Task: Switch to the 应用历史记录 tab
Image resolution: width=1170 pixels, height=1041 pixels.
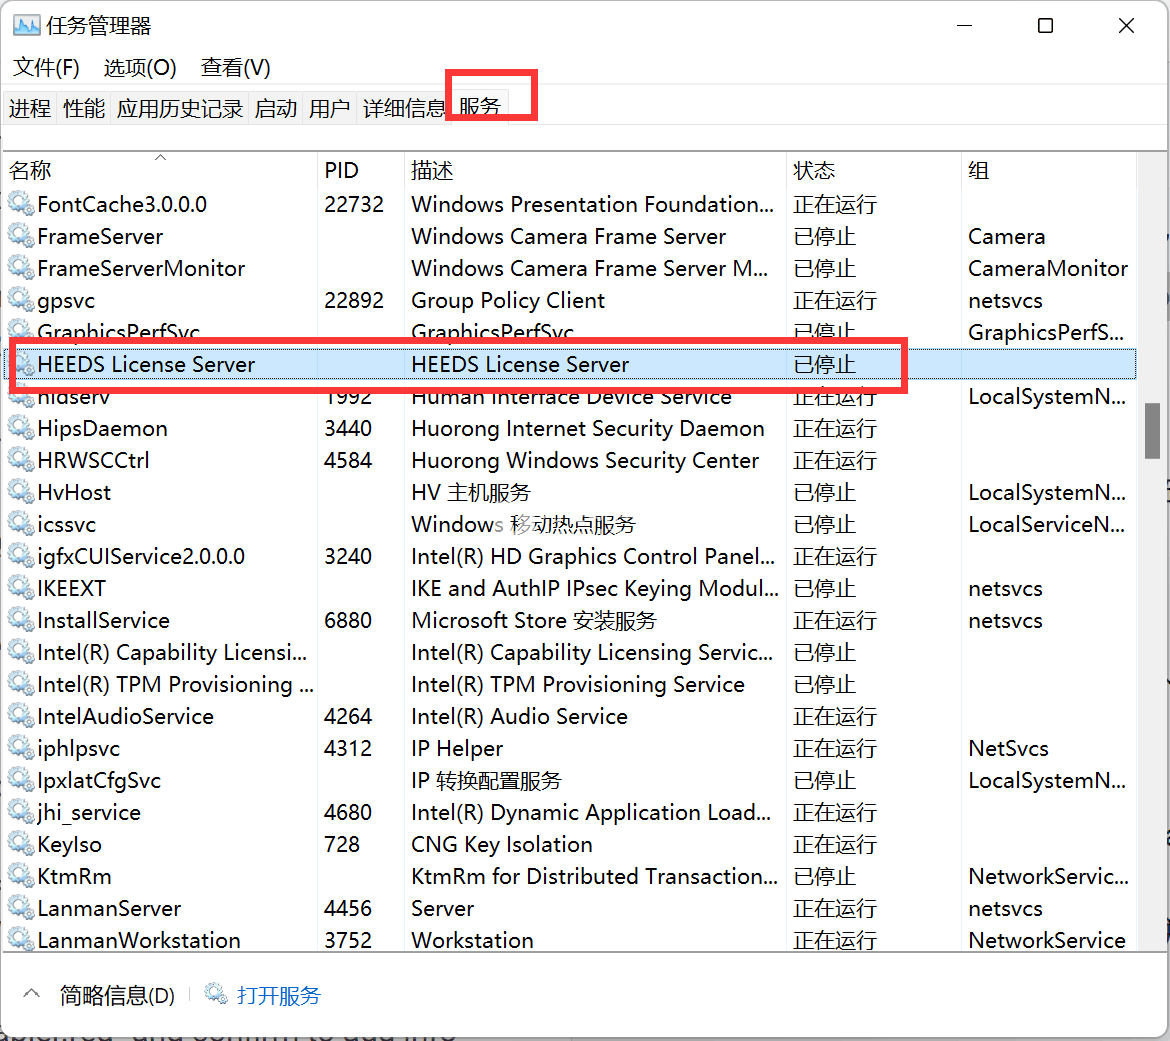Action: point(180,108)
